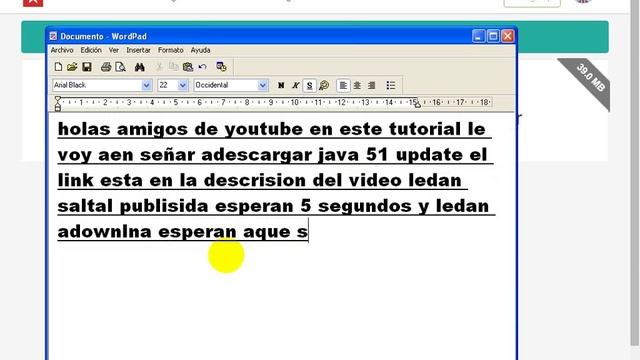Cut selection with the scissors icon
This screenshot has width=640, height=360.
(159, 67)
